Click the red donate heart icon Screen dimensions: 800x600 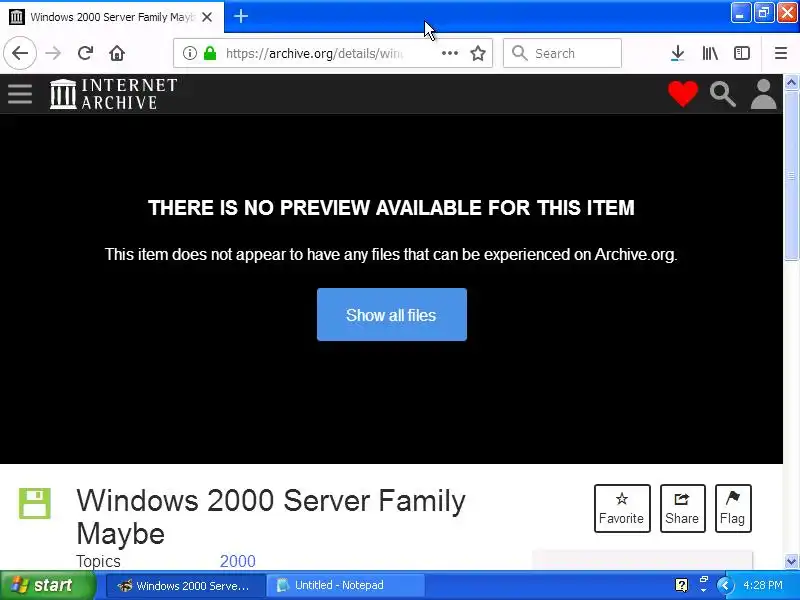(683, 94)
